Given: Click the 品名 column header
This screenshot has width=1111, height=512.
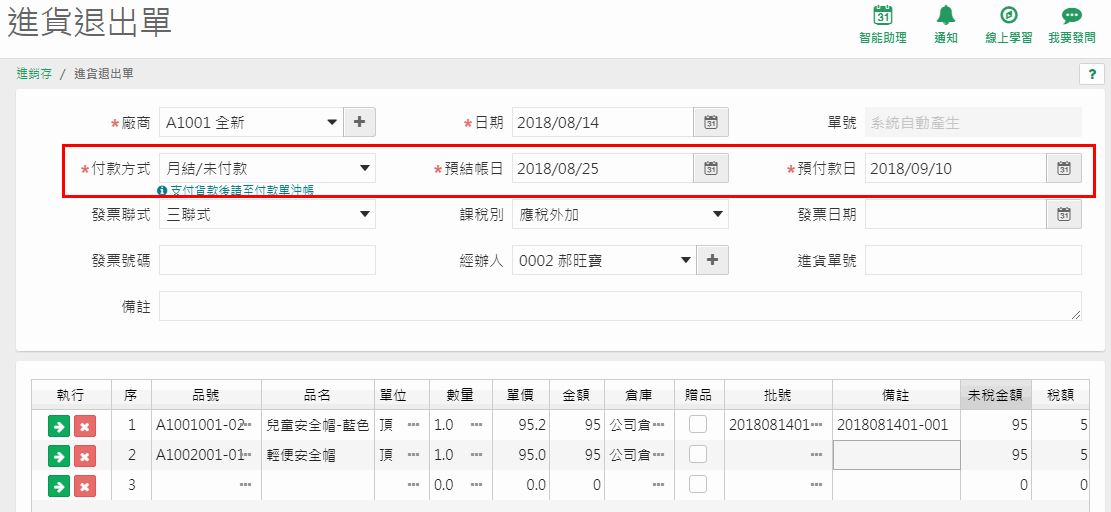Looking at the screenshot, I should 317,395.
